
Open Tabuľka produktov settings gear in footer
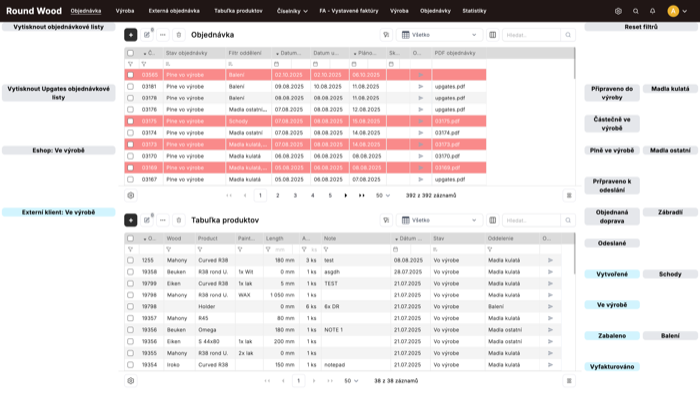(x=131, y=381)
